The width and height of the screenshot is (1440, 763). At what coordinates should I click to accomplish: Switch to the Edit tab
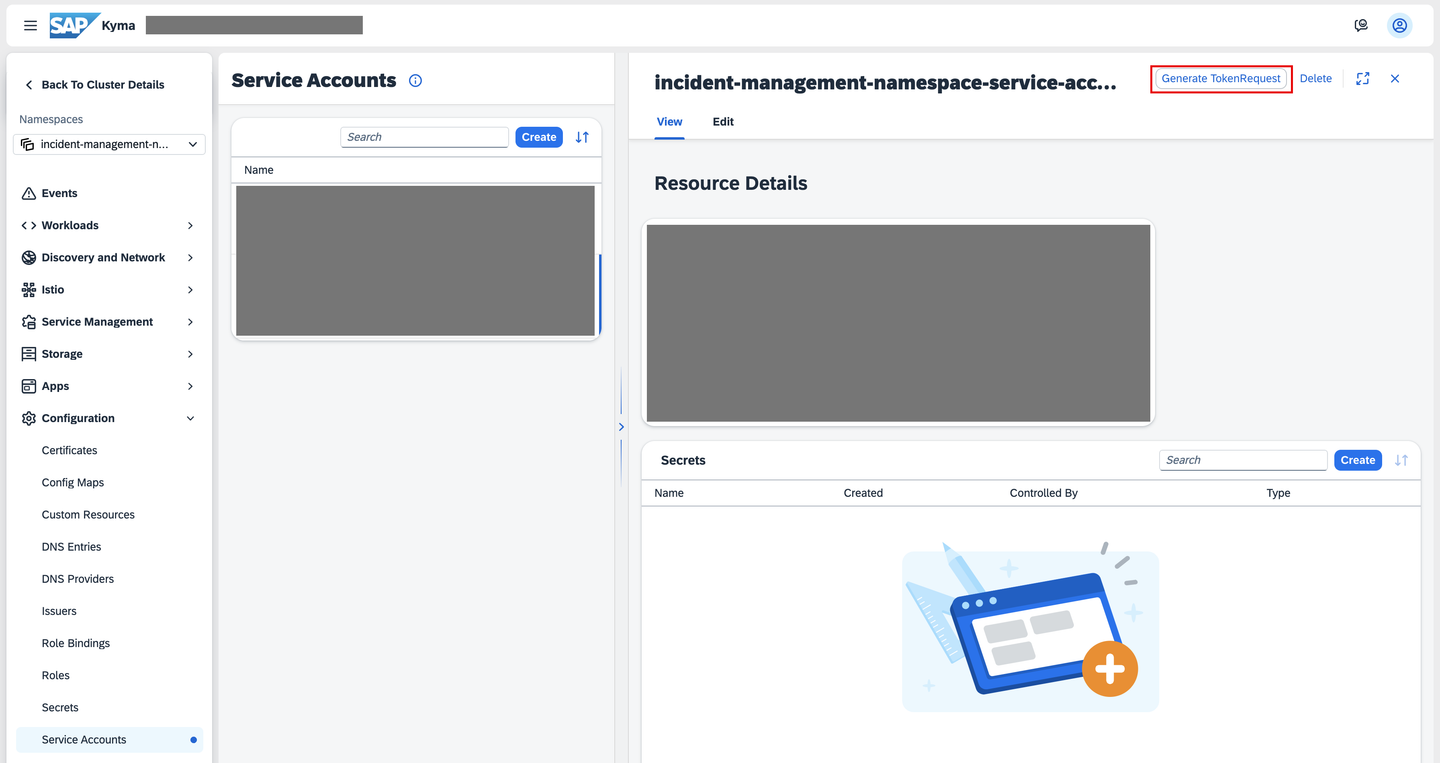click(723, 122)
